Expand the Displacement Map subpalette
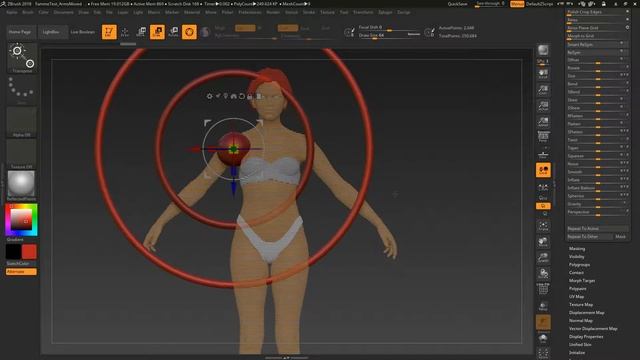640x360 pixels. tap(586, 313)
